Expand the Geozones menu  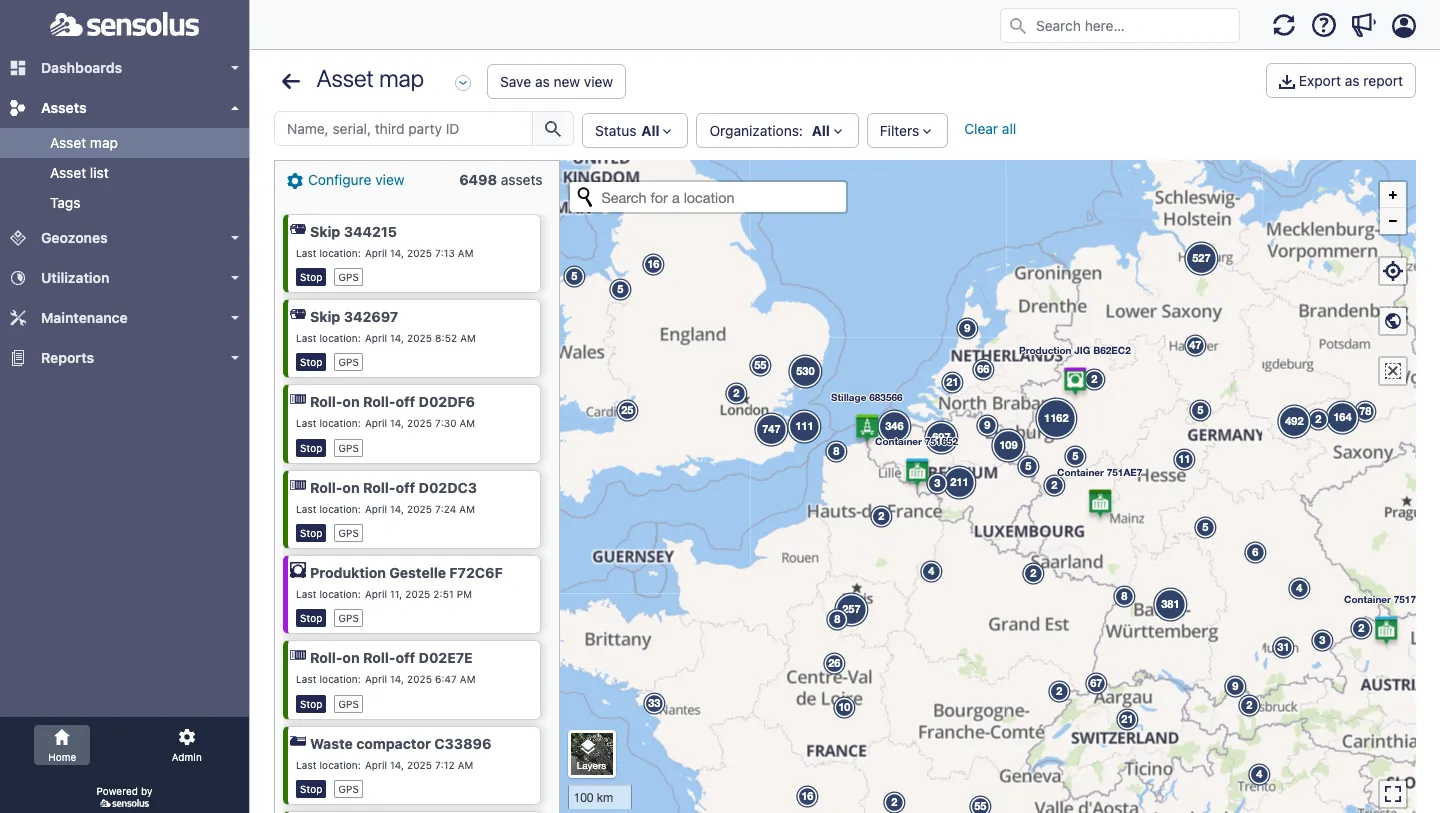click(124, 238)
